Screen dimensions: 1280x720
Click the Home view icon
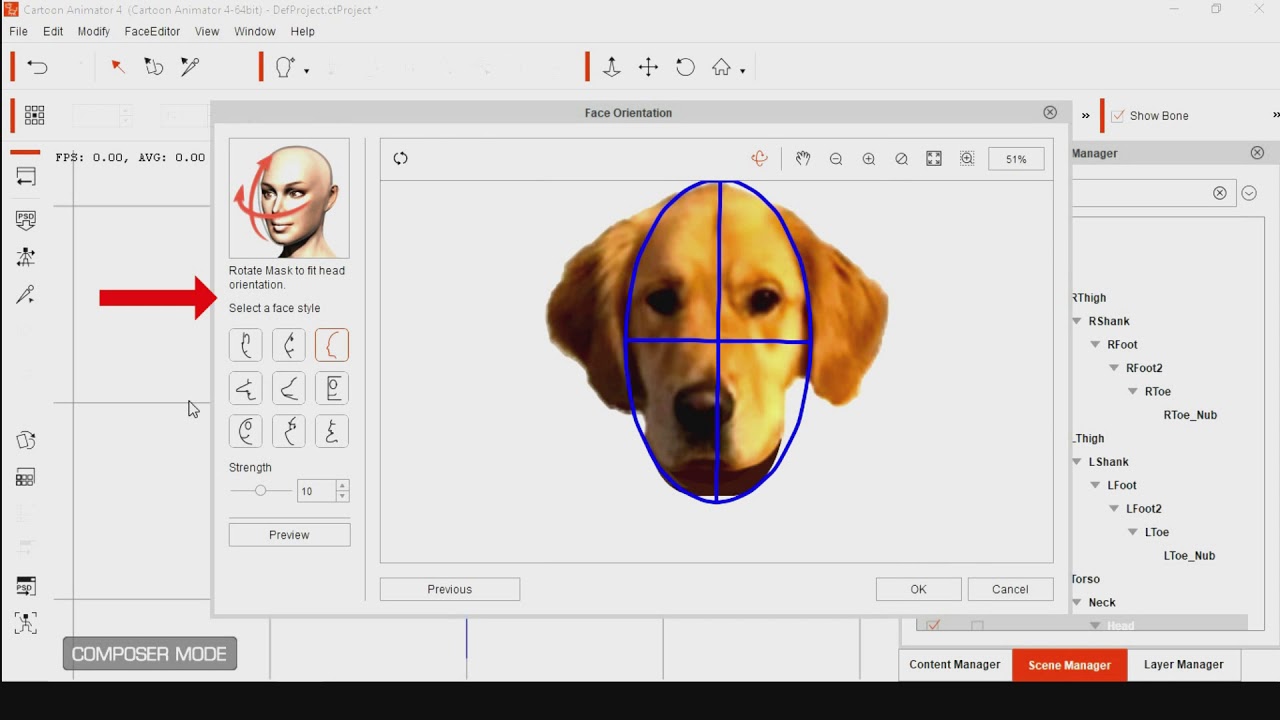pyautogui.click(x=721, y=67)
